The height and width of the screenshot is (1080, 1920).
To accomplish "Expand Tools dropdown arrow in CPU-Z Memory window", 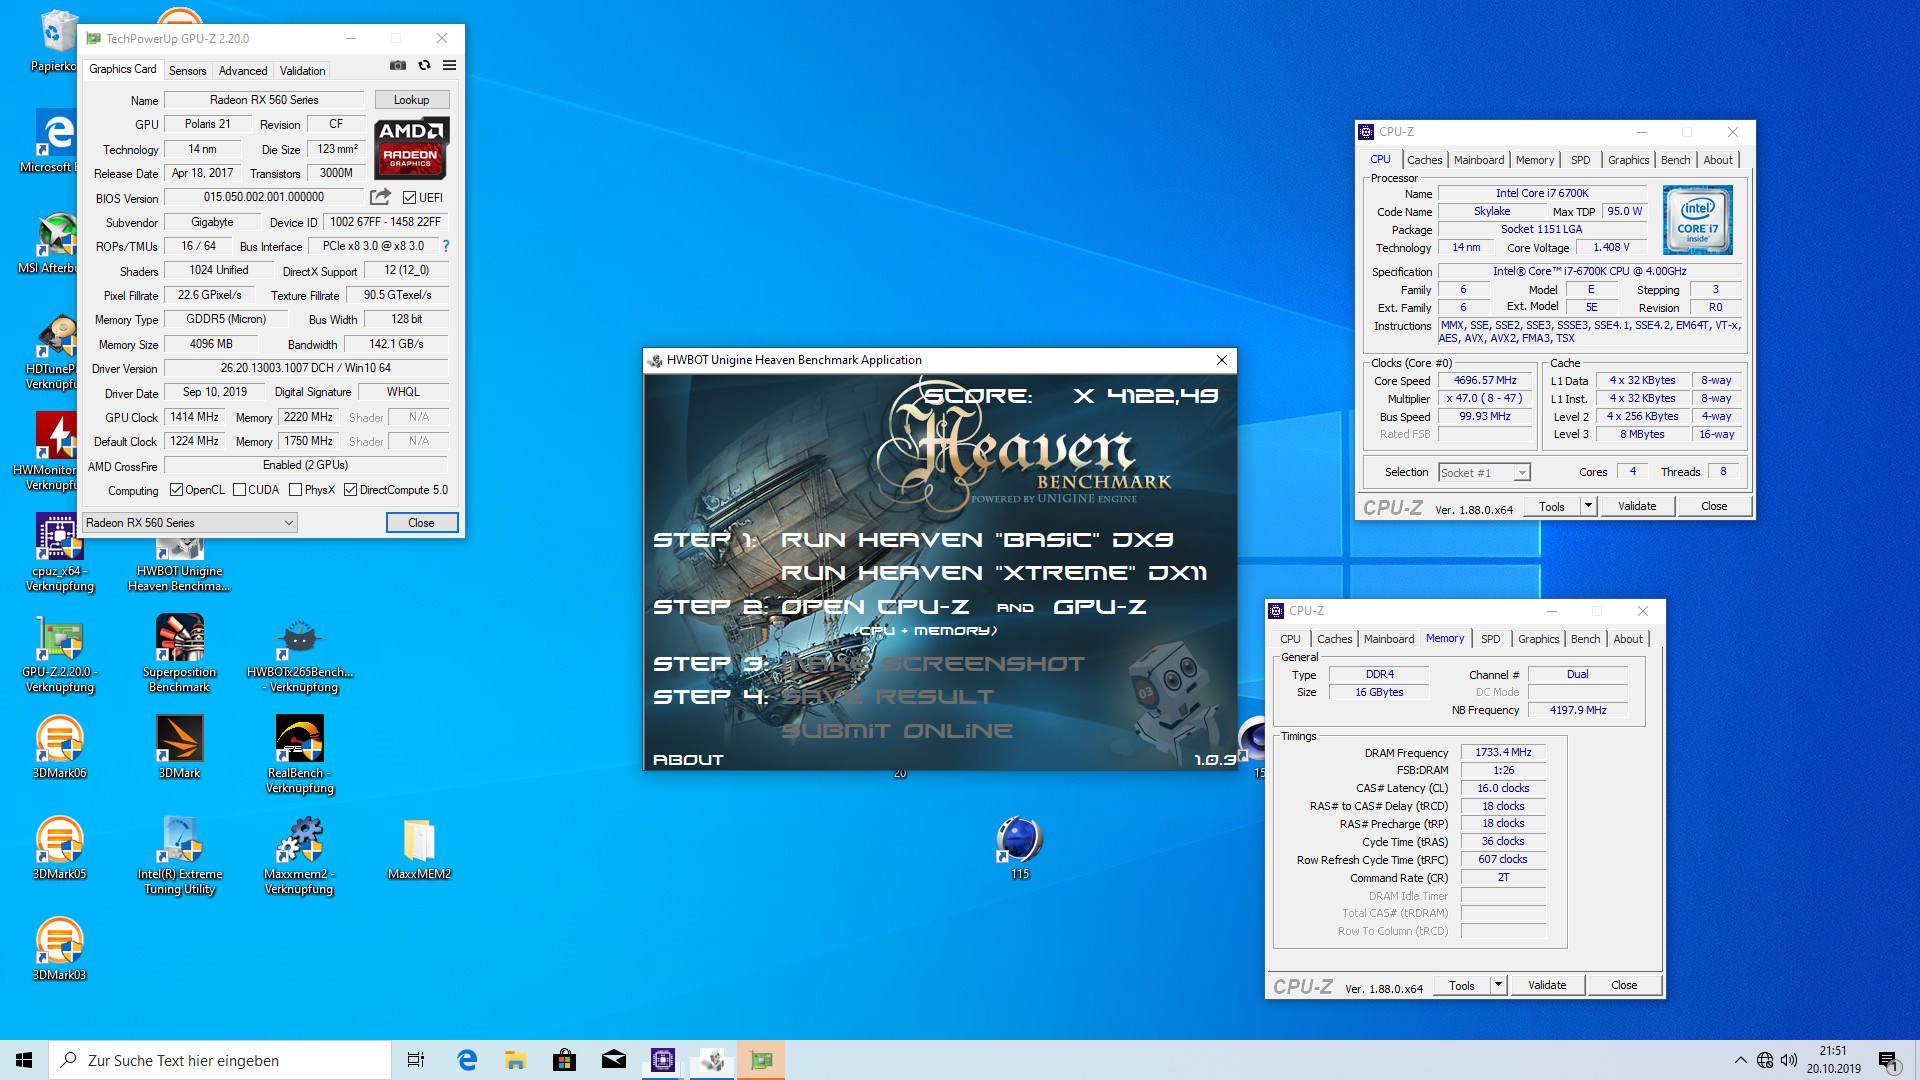I will pos(1497,985).
